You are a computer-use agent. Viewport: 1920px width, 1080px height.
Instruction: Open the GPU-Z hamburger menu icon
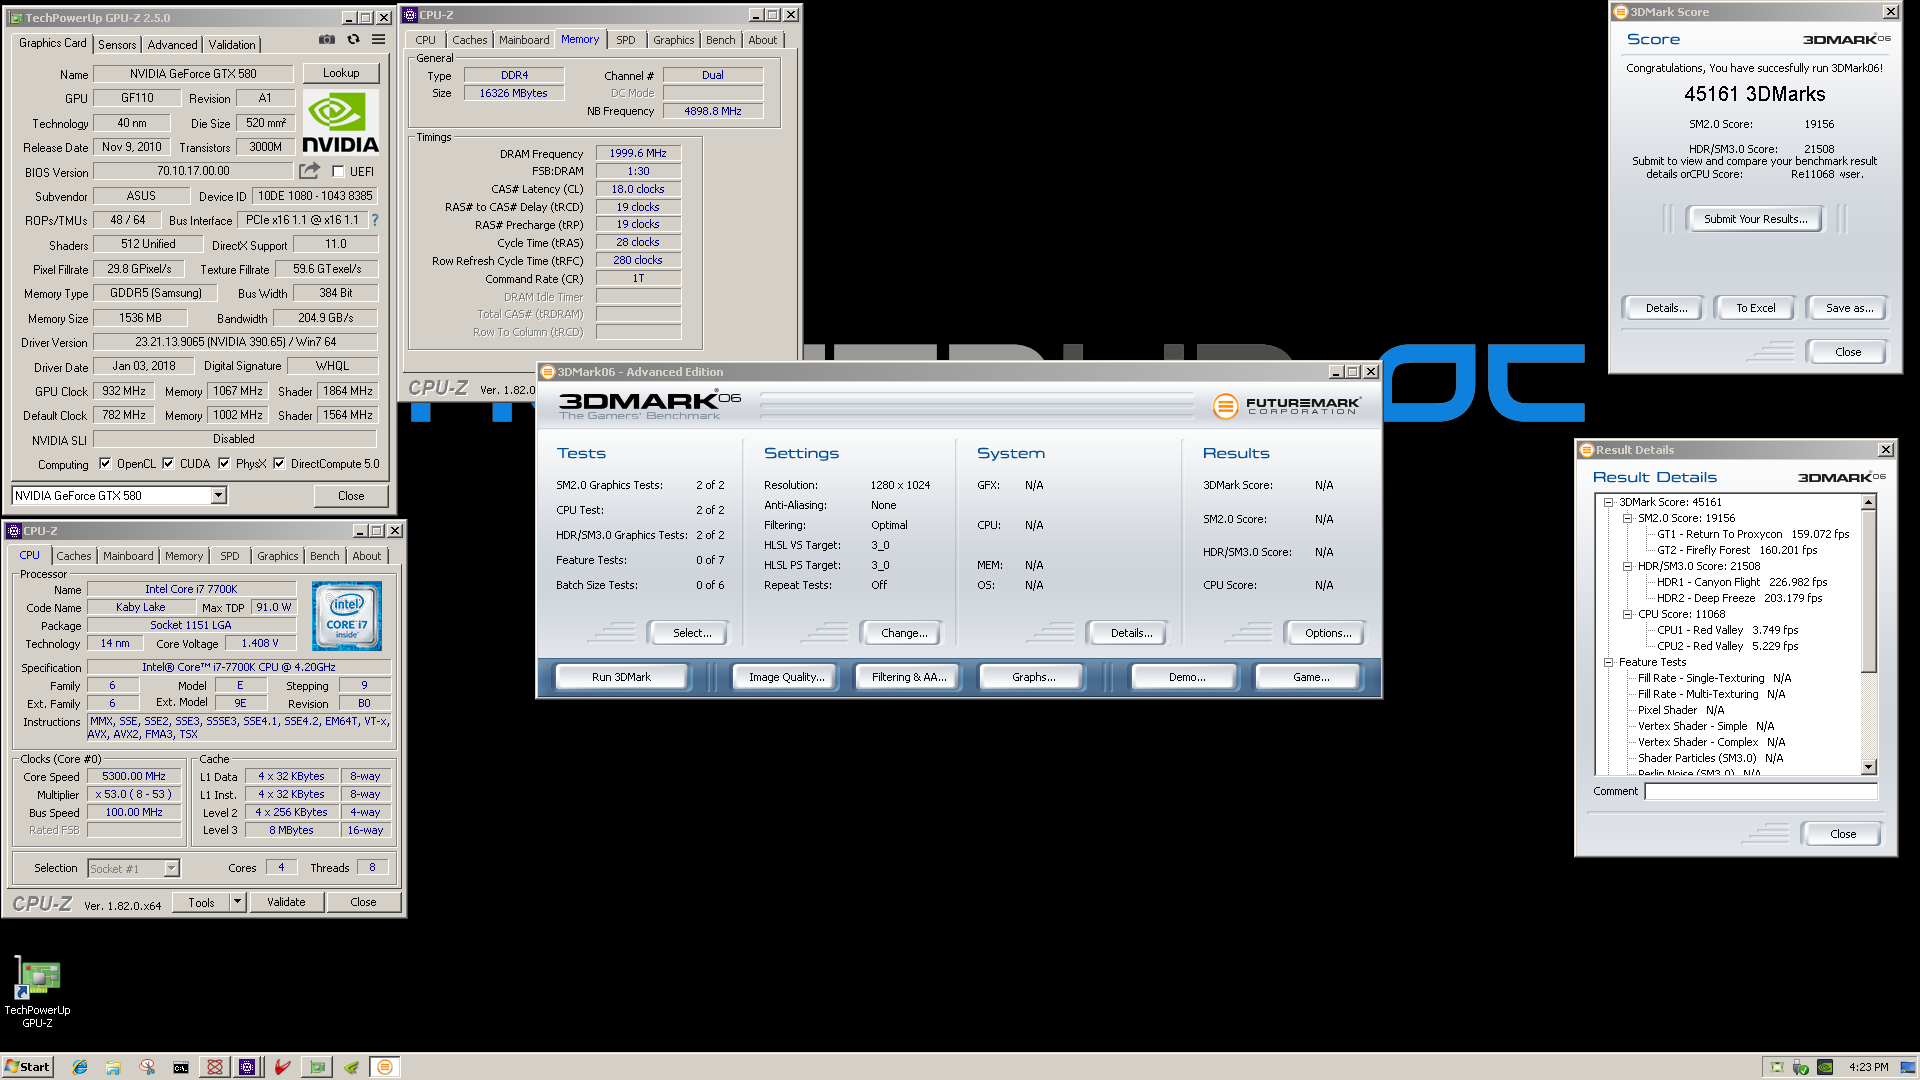point(378,40)
